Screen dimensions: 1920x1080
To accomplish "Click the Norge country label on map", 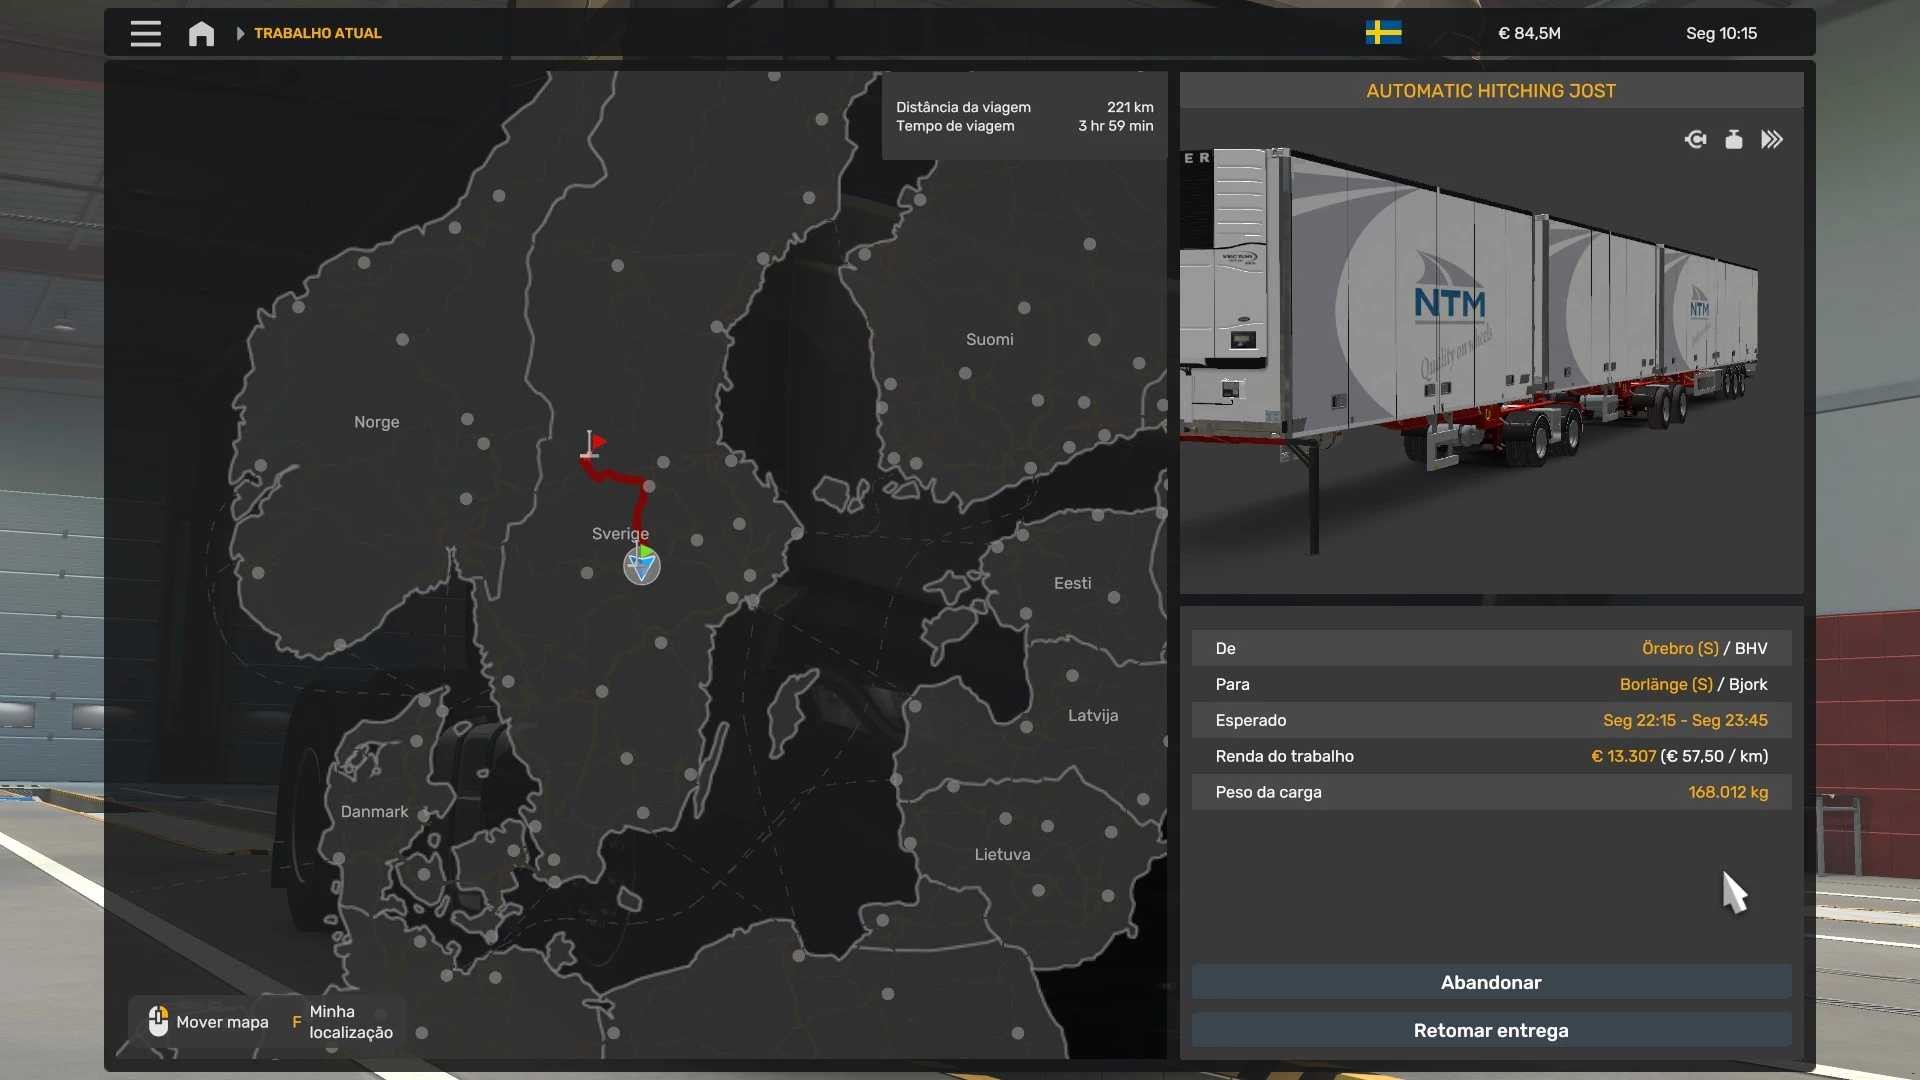I will (376, 422).
